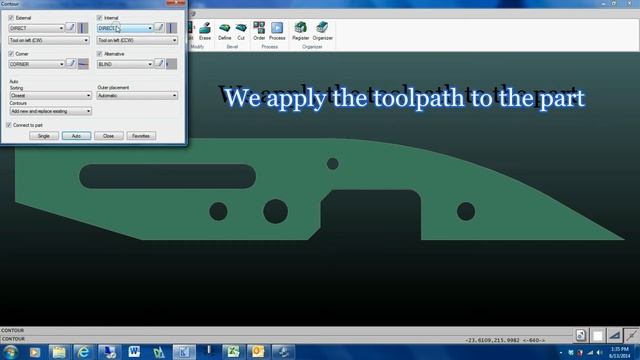
Task: Edit the Alternative setting with pencil icon
Action: 160,63
